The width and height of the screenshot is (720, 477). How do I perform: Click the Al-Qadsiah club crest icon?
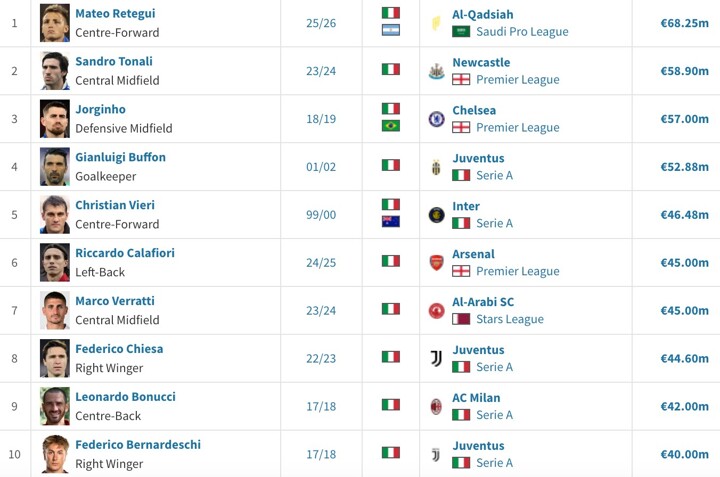(x=436, y=23)
